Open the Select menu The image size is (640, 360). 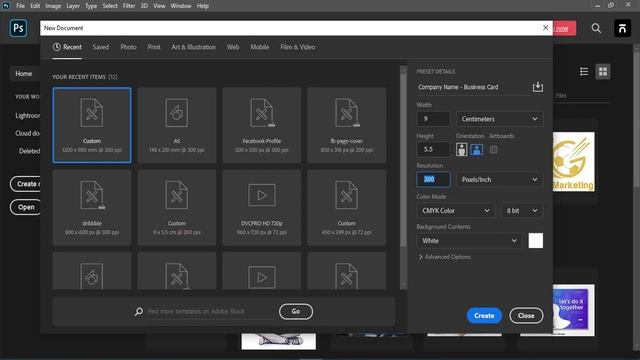click(110, 6)
